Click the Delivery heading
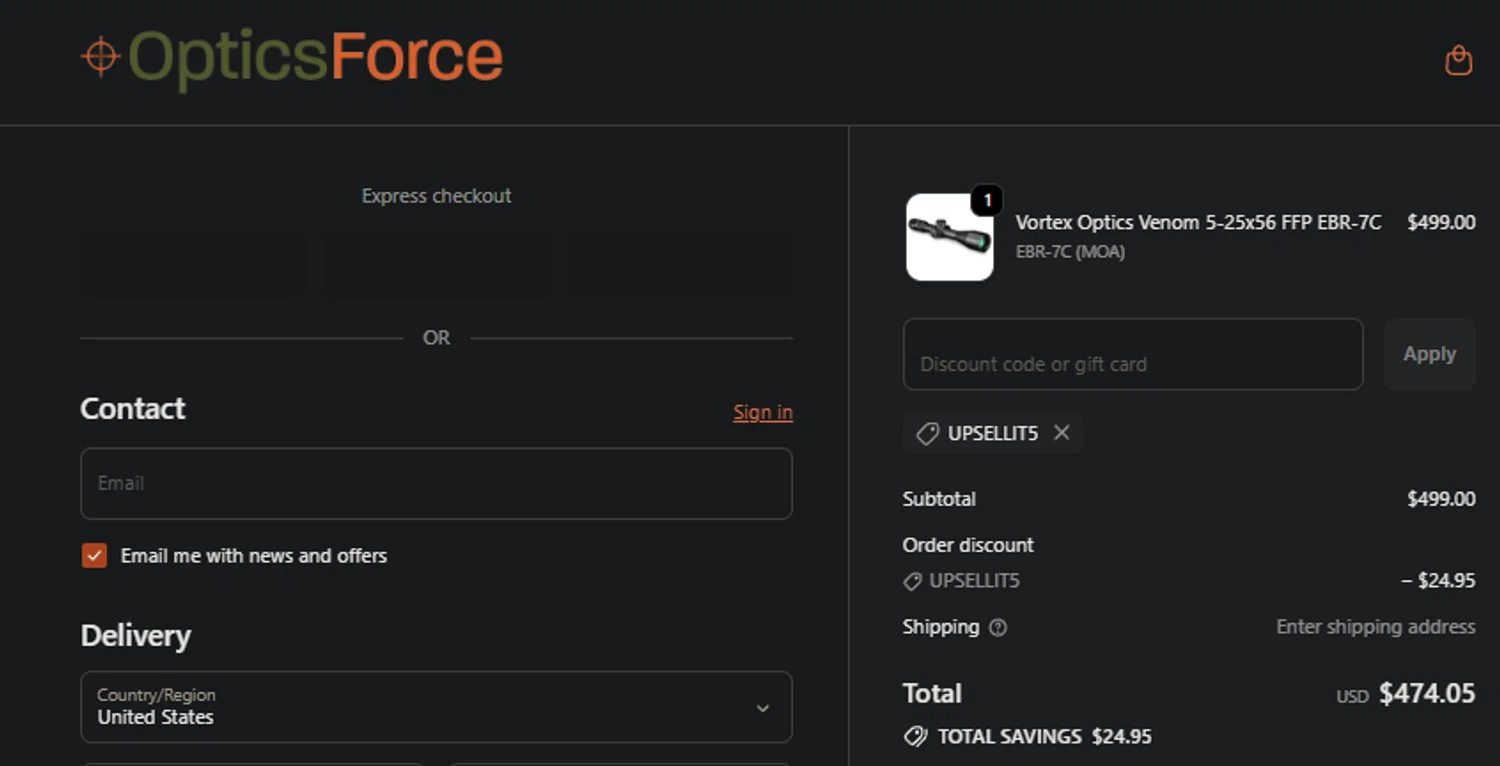This screenshot has height=766, width=1500. (x=136, y=636)
